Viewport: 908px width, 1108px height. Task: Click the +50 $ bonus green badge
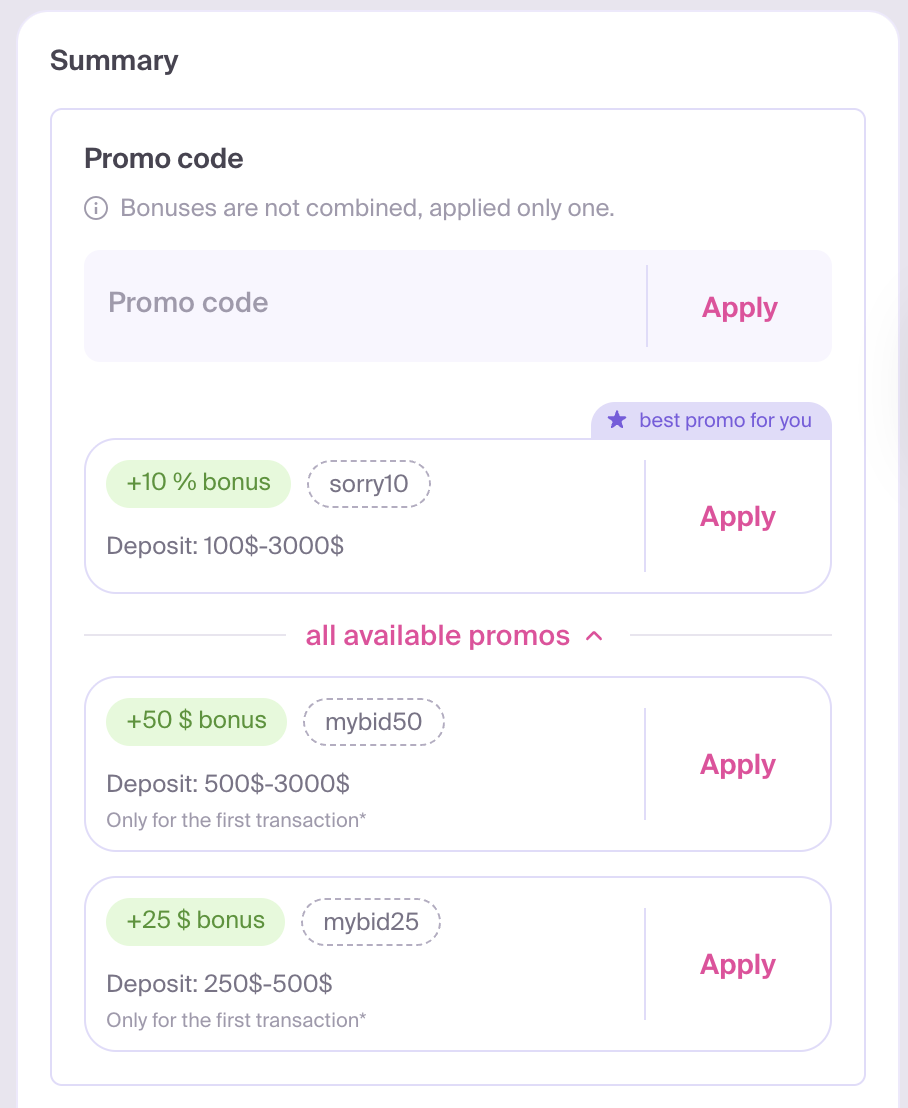[196, 721]
